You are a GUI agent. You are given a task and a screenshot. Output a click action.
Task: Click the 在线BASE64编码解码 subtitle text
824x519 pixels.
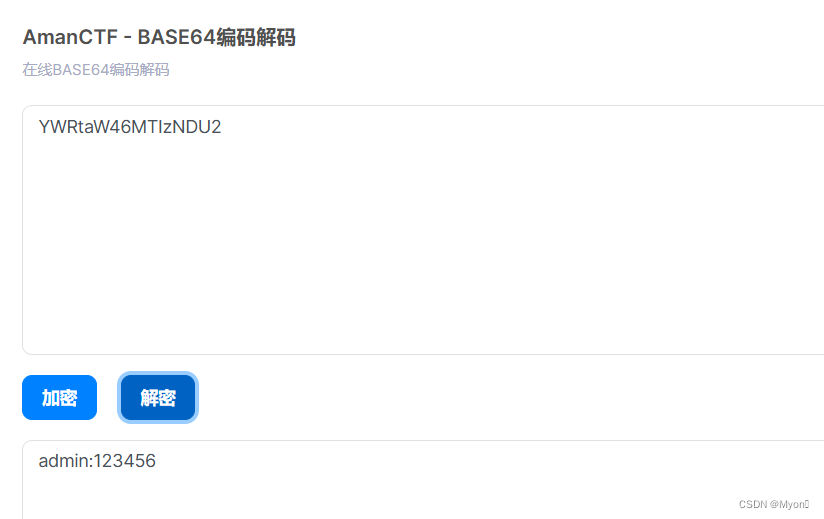click(96, 69)
